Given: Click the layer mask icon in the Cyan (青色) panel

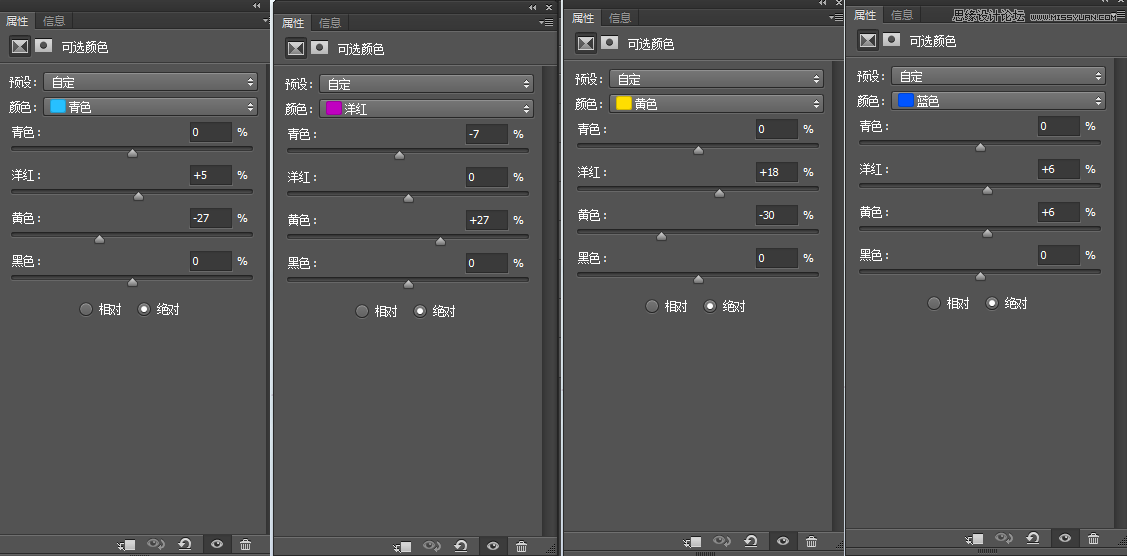Looking at the screenshot, I should (x=45, y=45).
